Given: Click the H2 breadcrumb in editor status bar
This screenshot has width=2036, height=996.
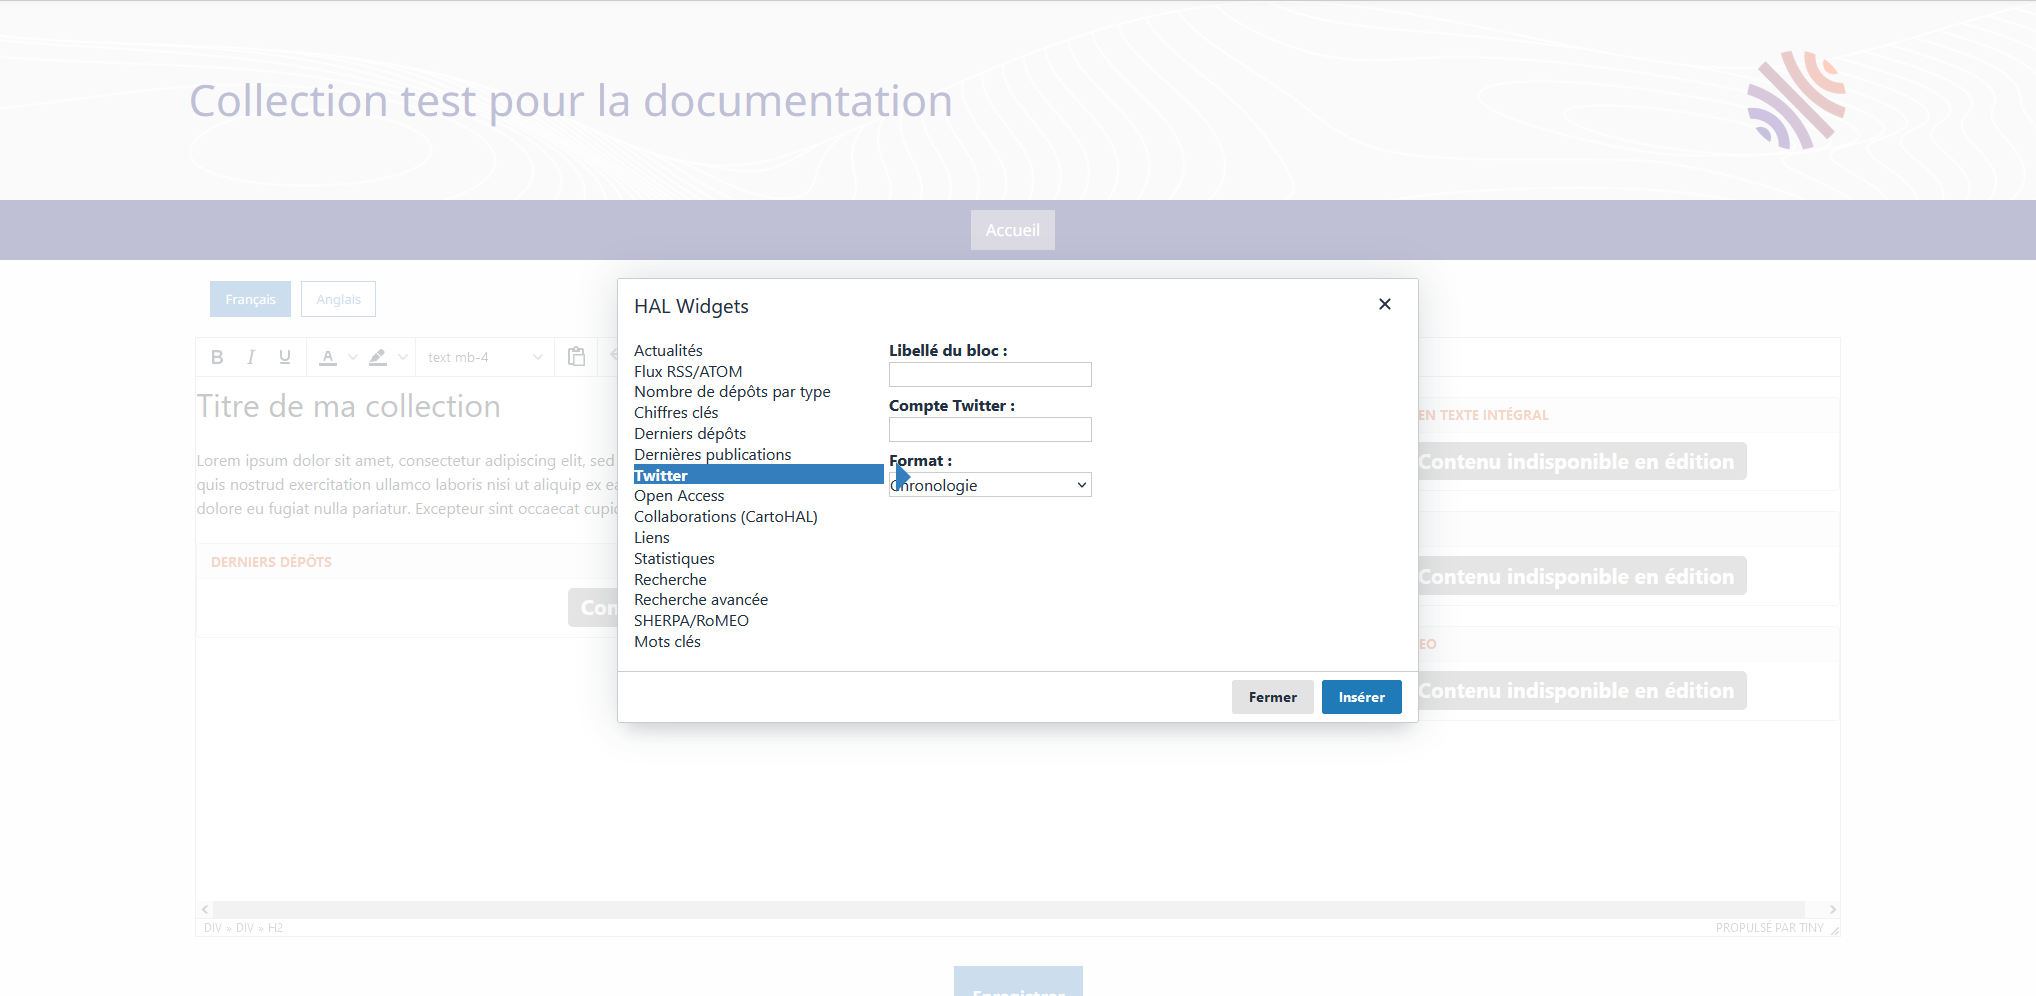Looking at the screenshot, I should pos(275,928).
